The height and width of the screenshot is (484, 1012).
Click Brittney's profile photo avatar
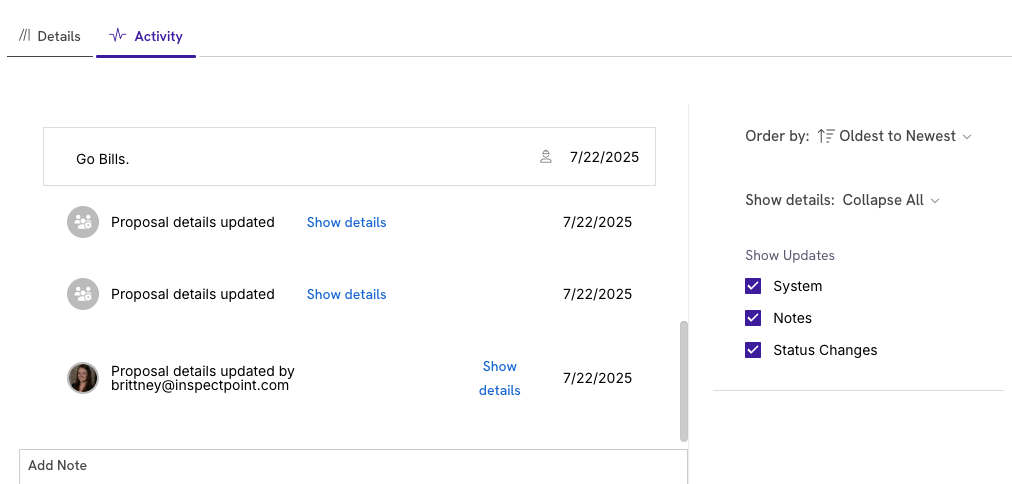tap(83, 378)
